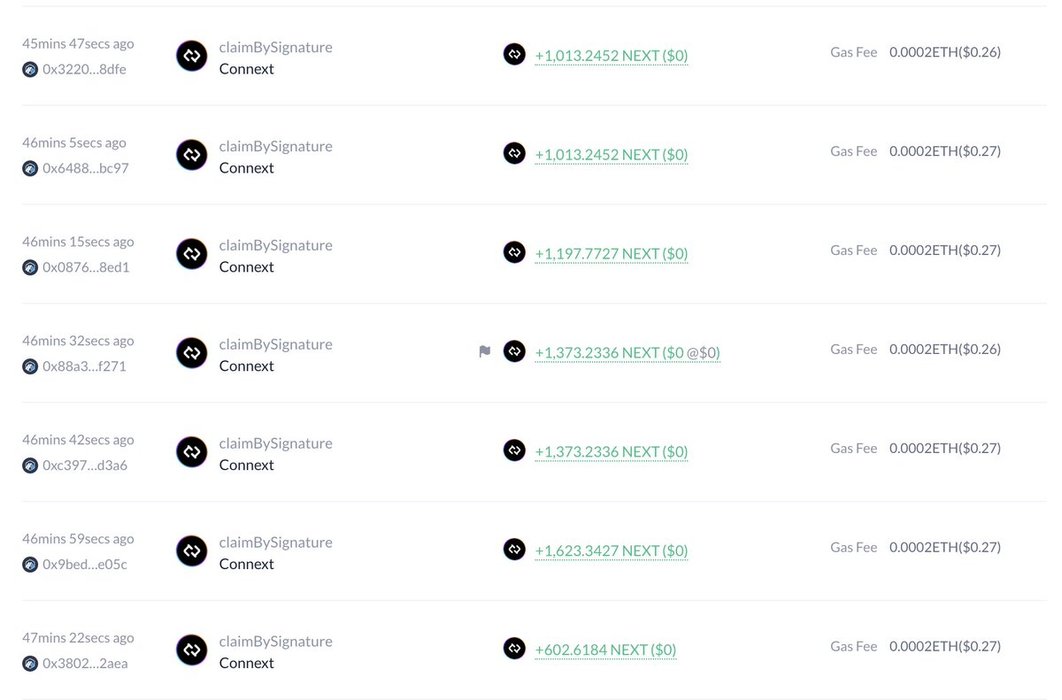
Task: Click the NEXT token icon beside +1,623.3427 NEXT
Action: (514, 549)
